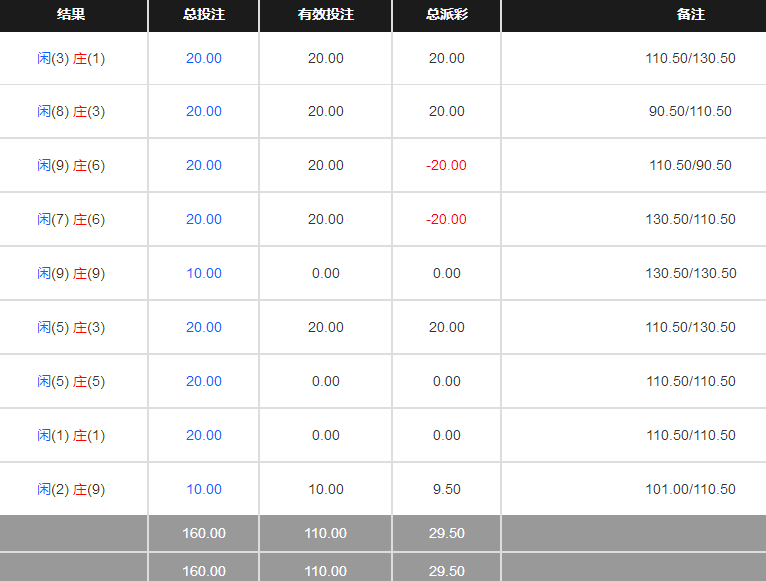Click blue 20.00 in the 闲(1) 庄(1) row
Image resolution: width=766 pixels, height=581 pixels.
tap(204, 435)
